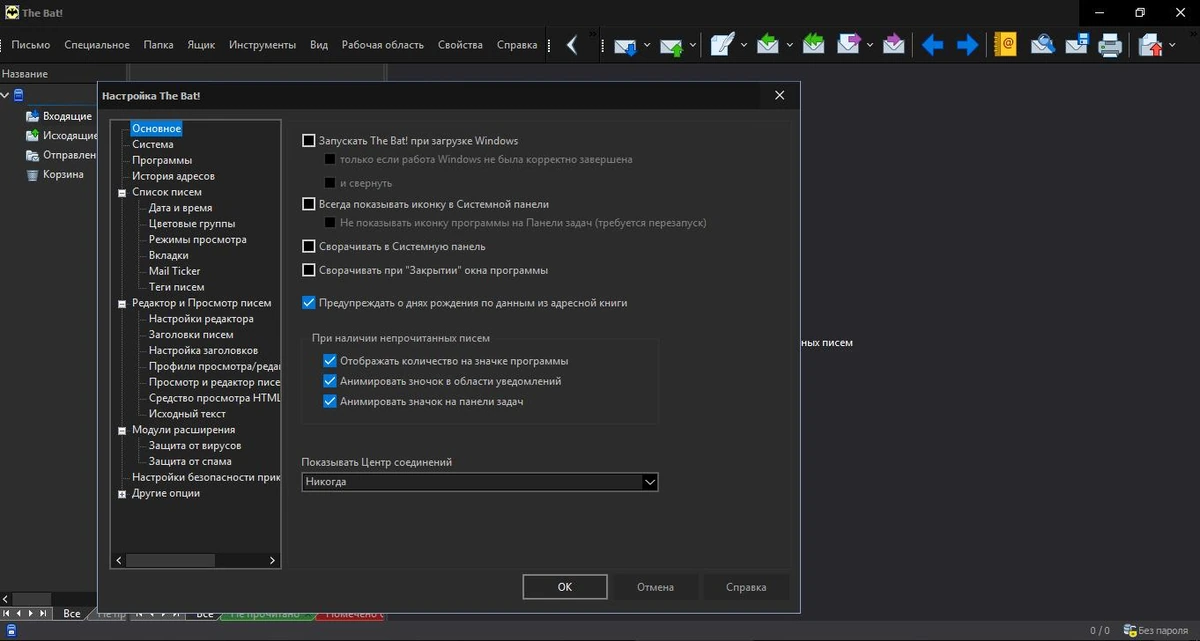Click the OK button in settings dialog

(565, 587)
